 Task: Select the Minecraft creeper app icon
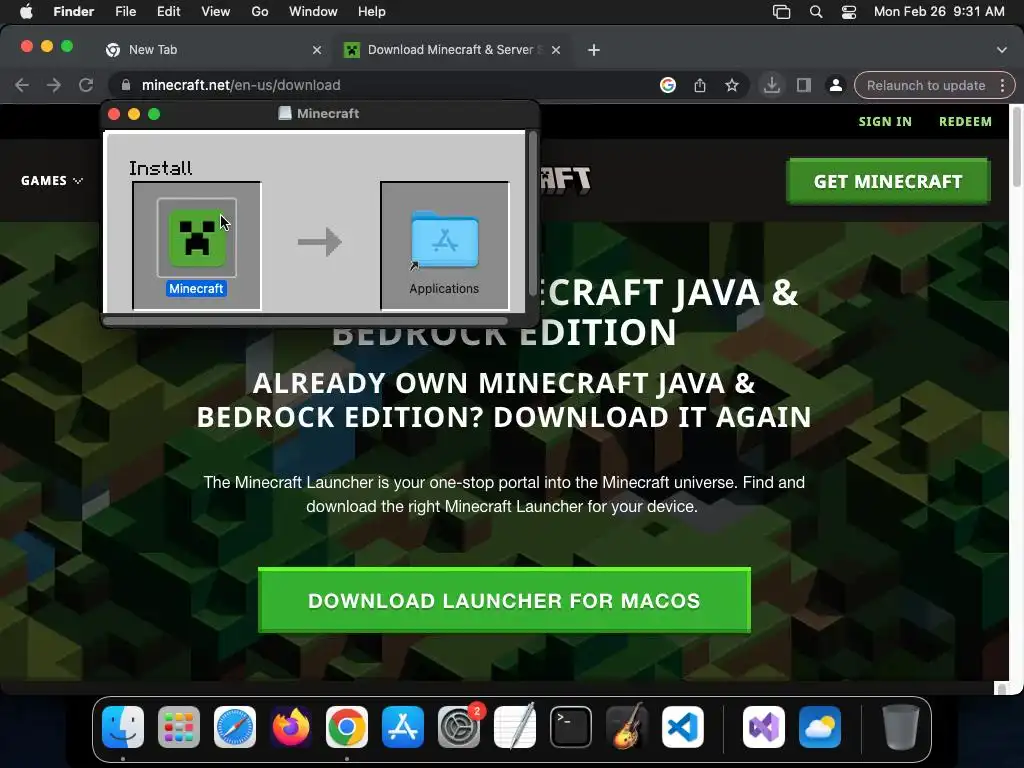(x=197, y=238)
